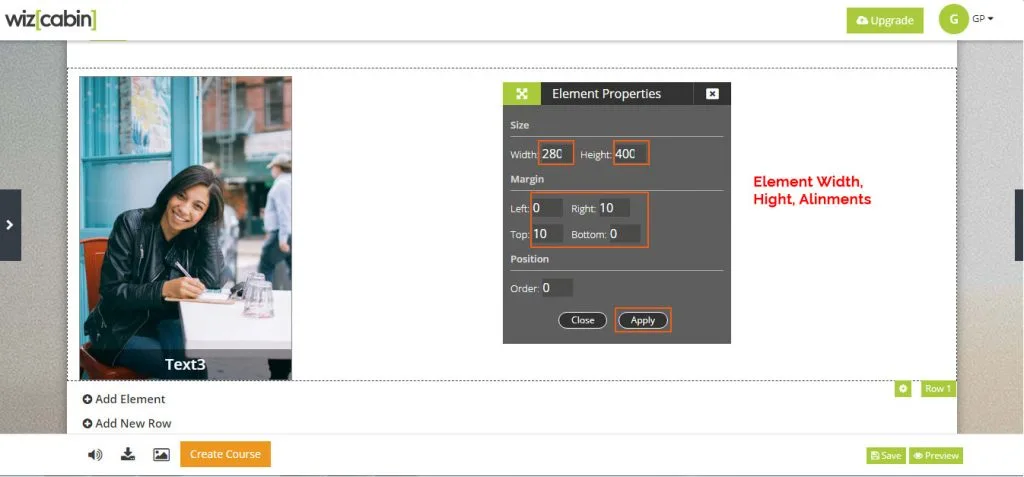Open the Row 1 settings gear icon
Viewport: 1024px width, 477px height.
point(903,389)
